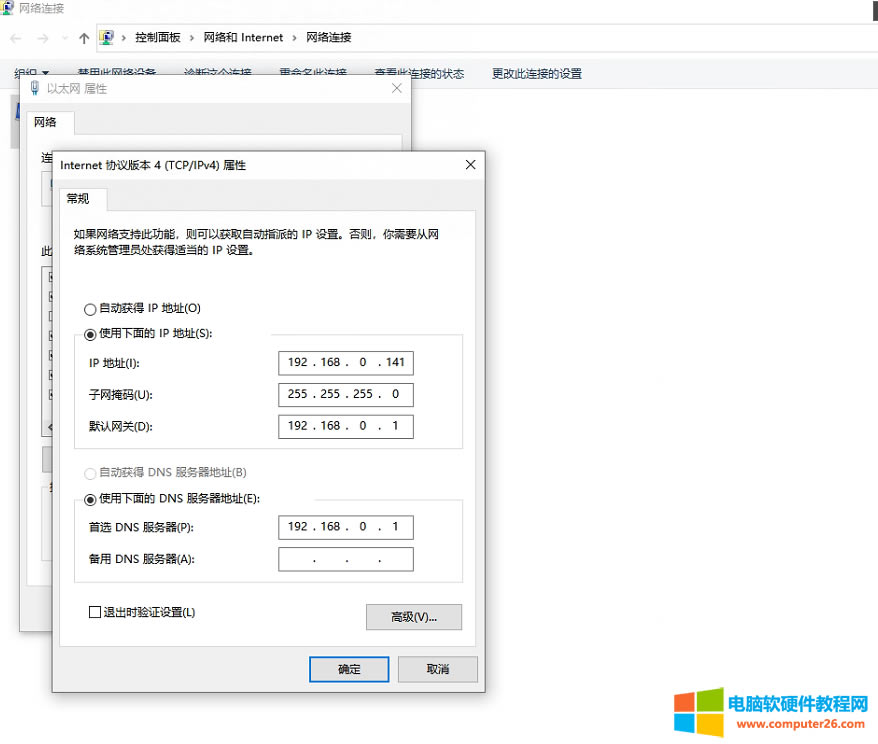Select the 网络 tab in Ethernet properties

pyautogui.click(x=45, y=122)
